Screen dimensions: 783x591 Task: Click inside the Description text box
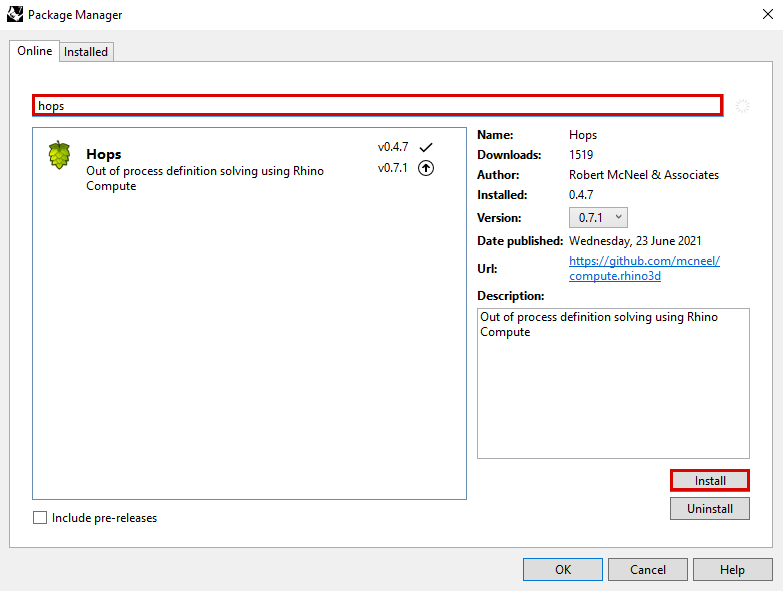613,383
